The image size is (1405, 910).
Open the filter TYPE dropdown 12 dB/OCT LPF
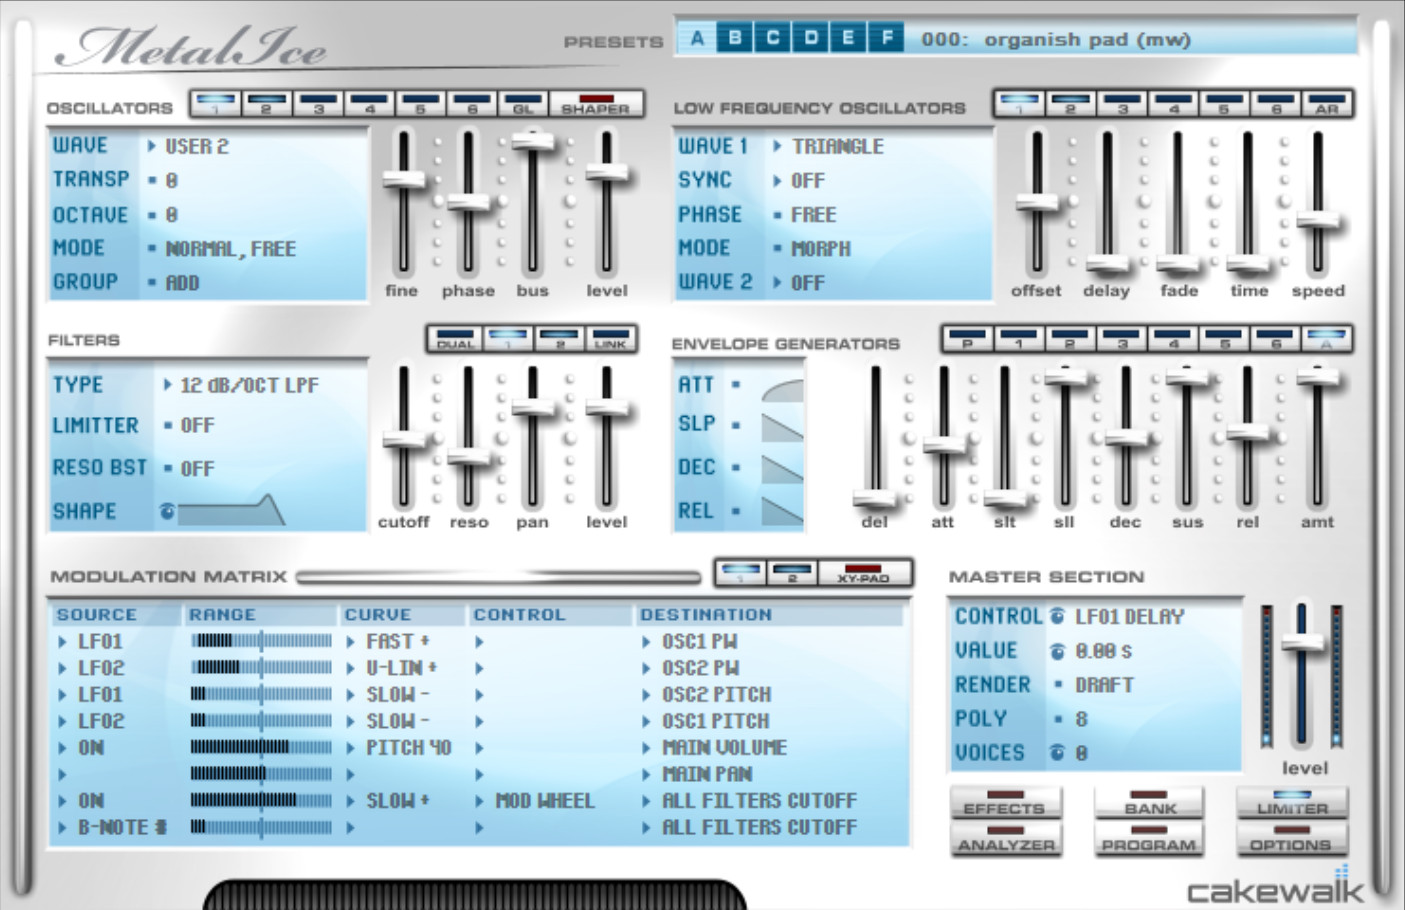click(x=241, y=385)
